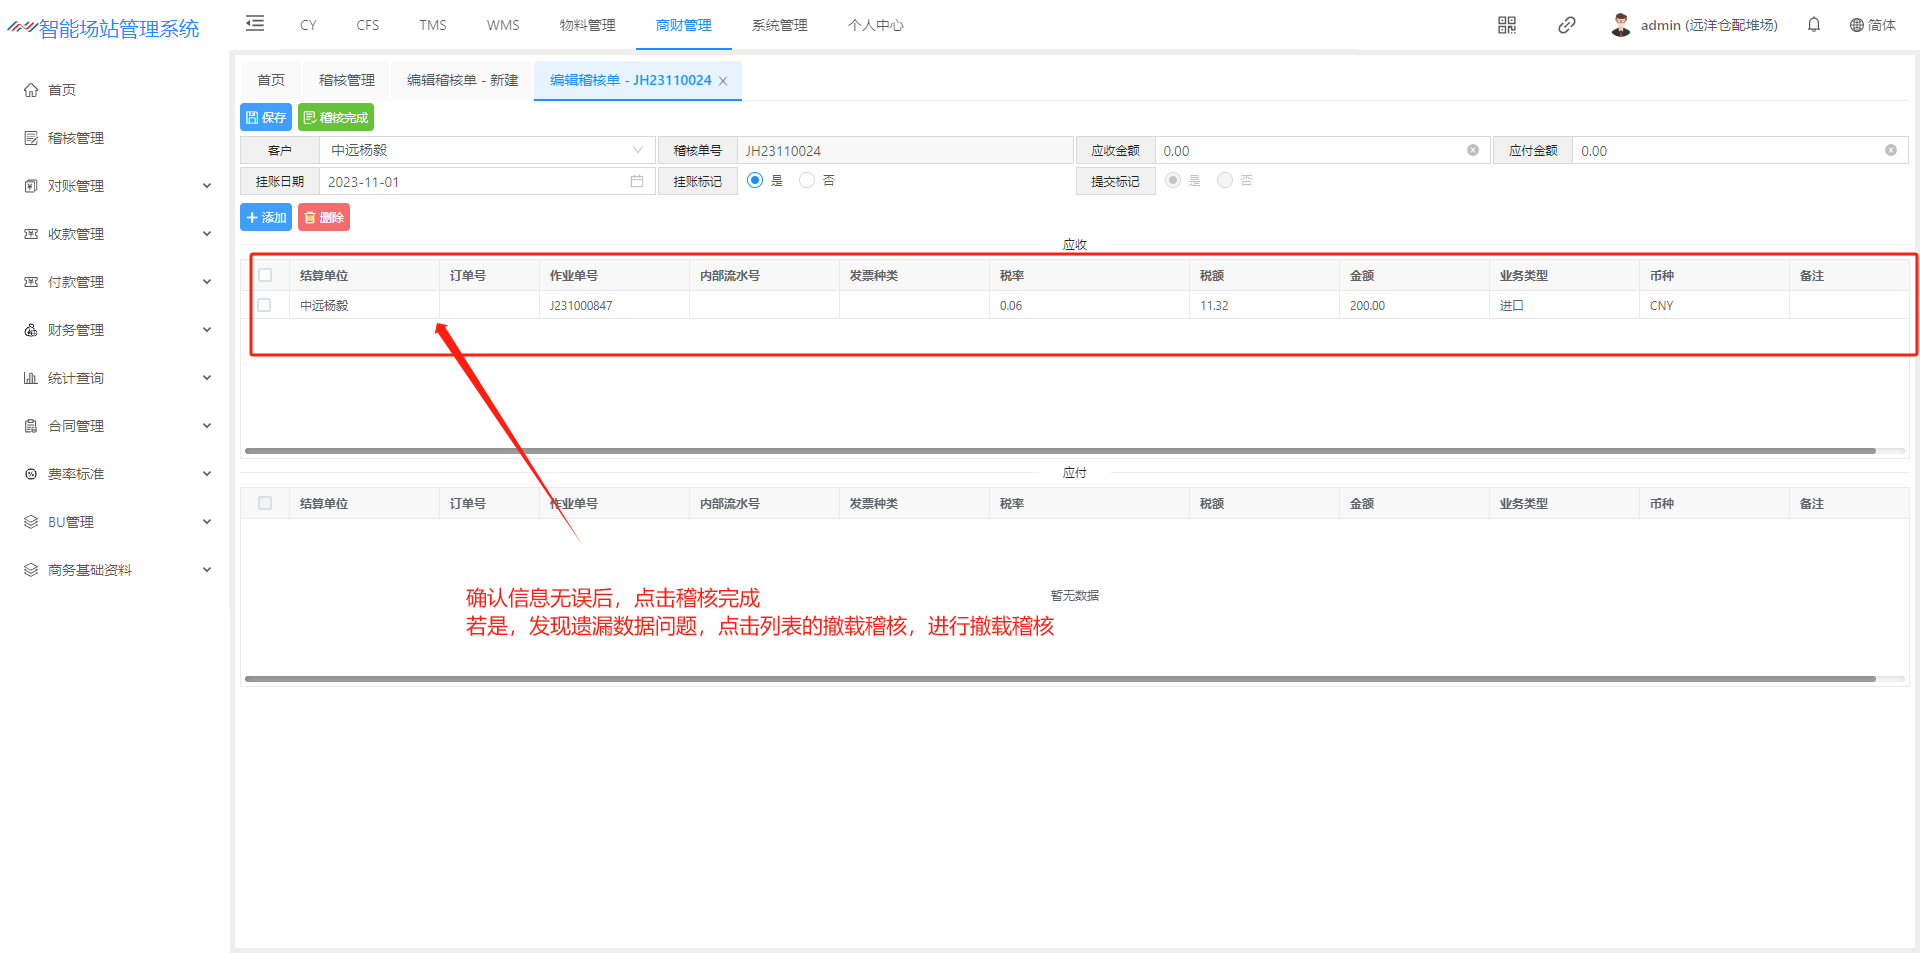
Task: Switch to the WMS top menu
Action: (503, 25)
